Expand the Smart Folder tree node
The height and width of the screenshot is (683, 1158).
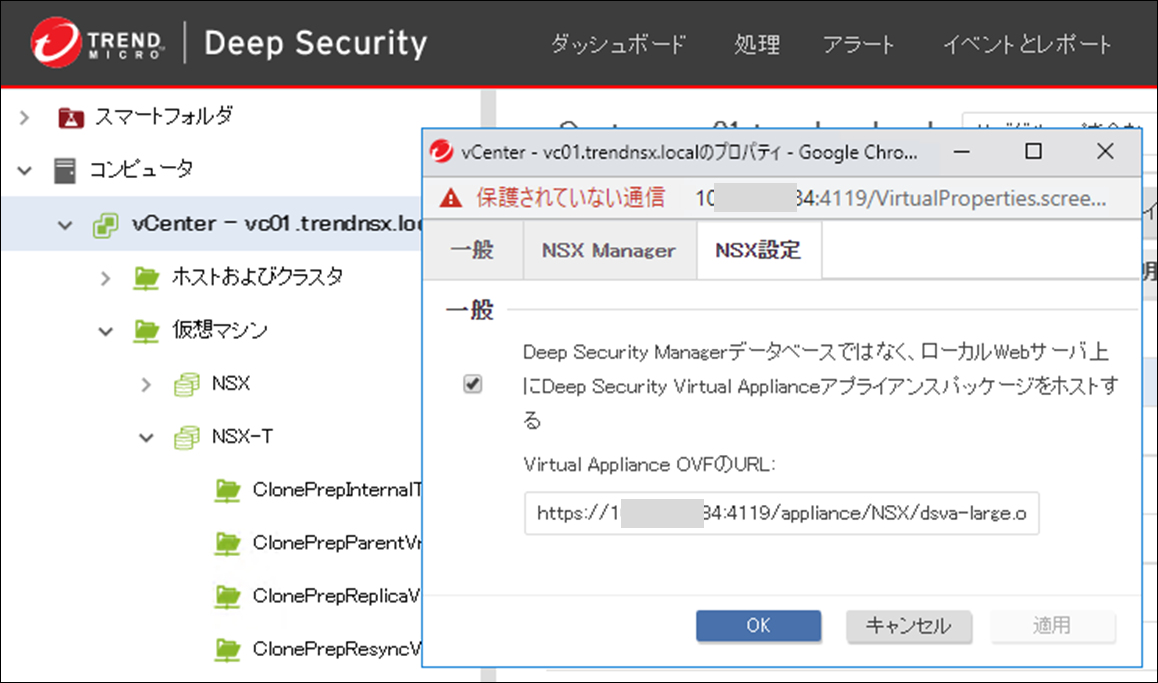pos(25,117)
